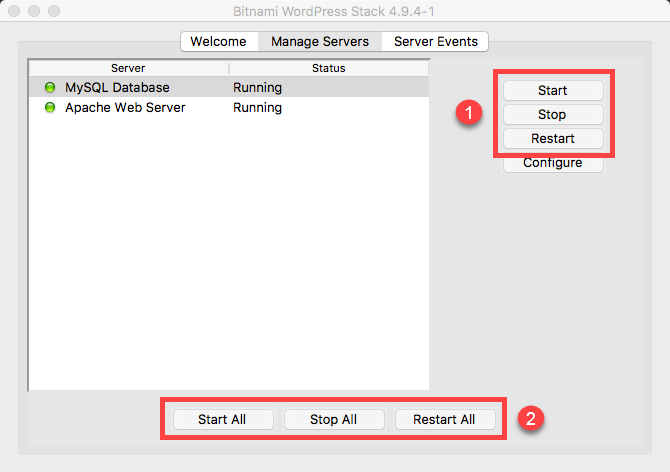Viewport: 670px width, 472px height.
Task: Open the Server Events tab
Action: coord(435,41)
